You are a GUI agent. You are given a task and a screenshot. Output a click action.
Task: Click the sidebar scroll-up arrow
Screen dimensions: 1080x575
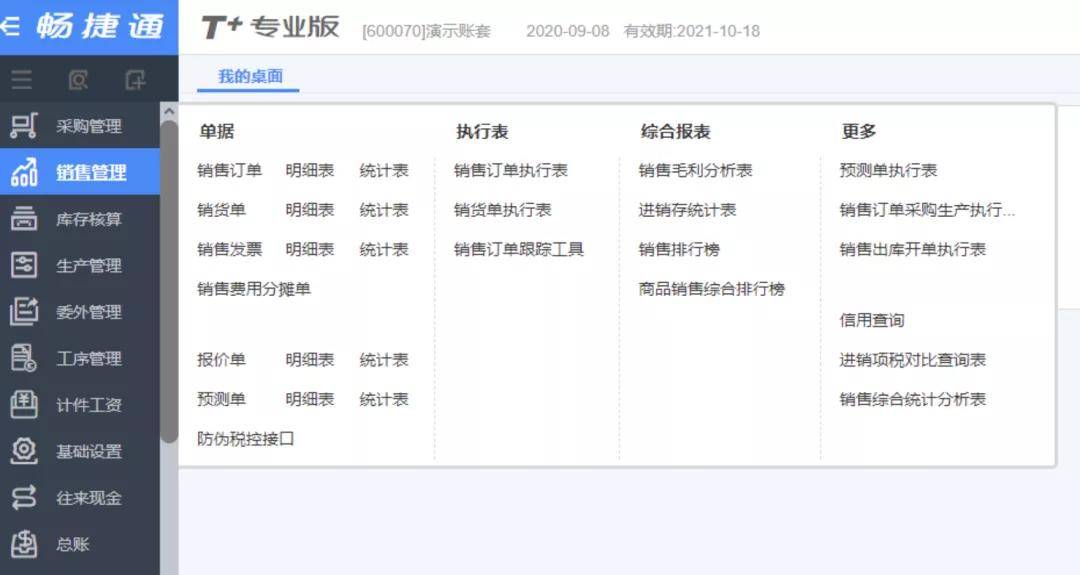[x=169, y=111]
